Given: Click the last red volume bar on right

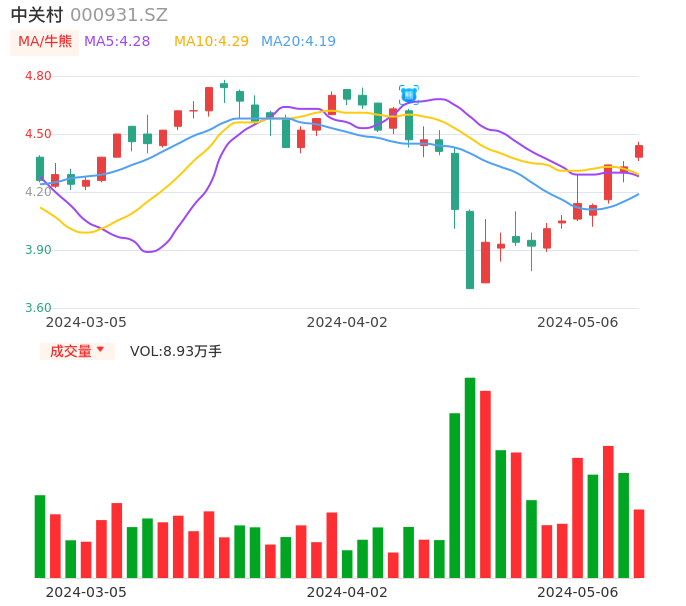Looking at the screenshot, I should (639, 543).
